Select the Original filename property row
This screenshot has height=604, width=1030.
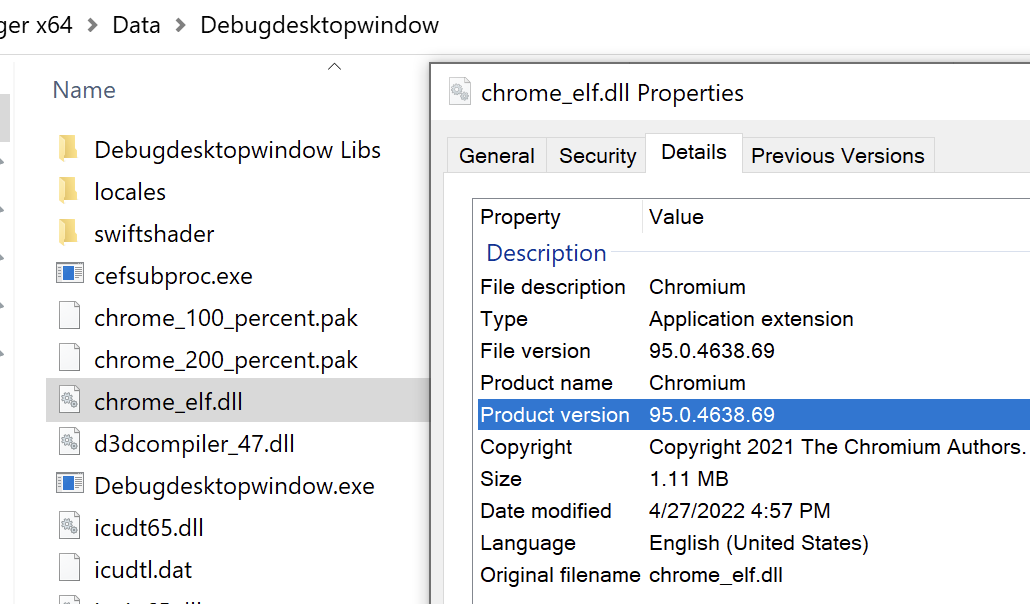point(753,575)
